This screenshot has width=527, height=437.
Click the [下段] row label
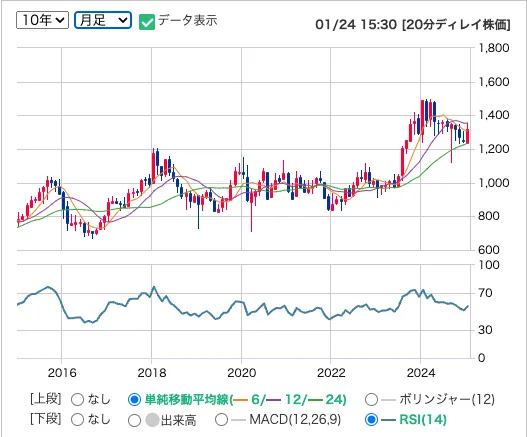tap(46, 419)
